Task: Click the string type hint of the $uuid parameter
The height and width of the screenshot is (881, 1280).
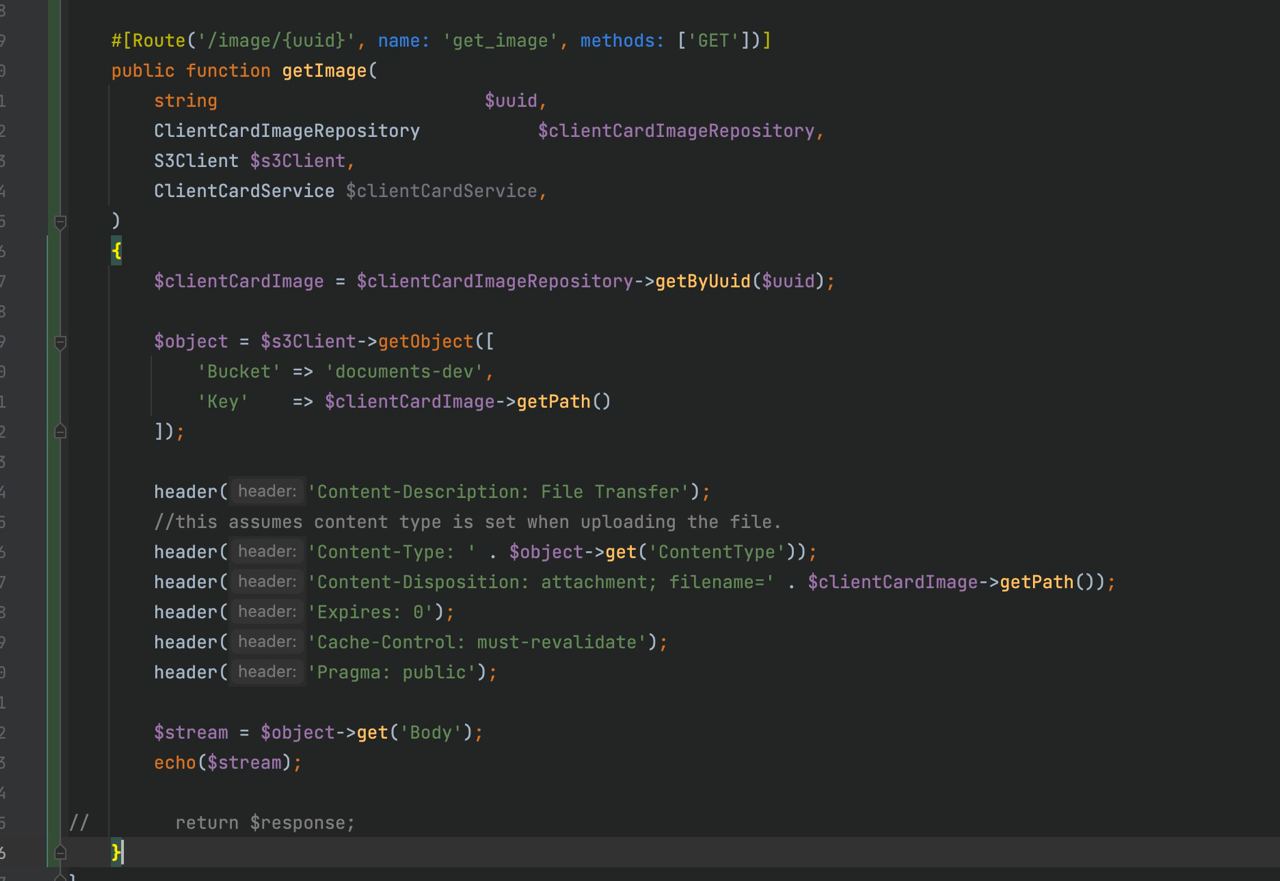Action: click(185, 101)
